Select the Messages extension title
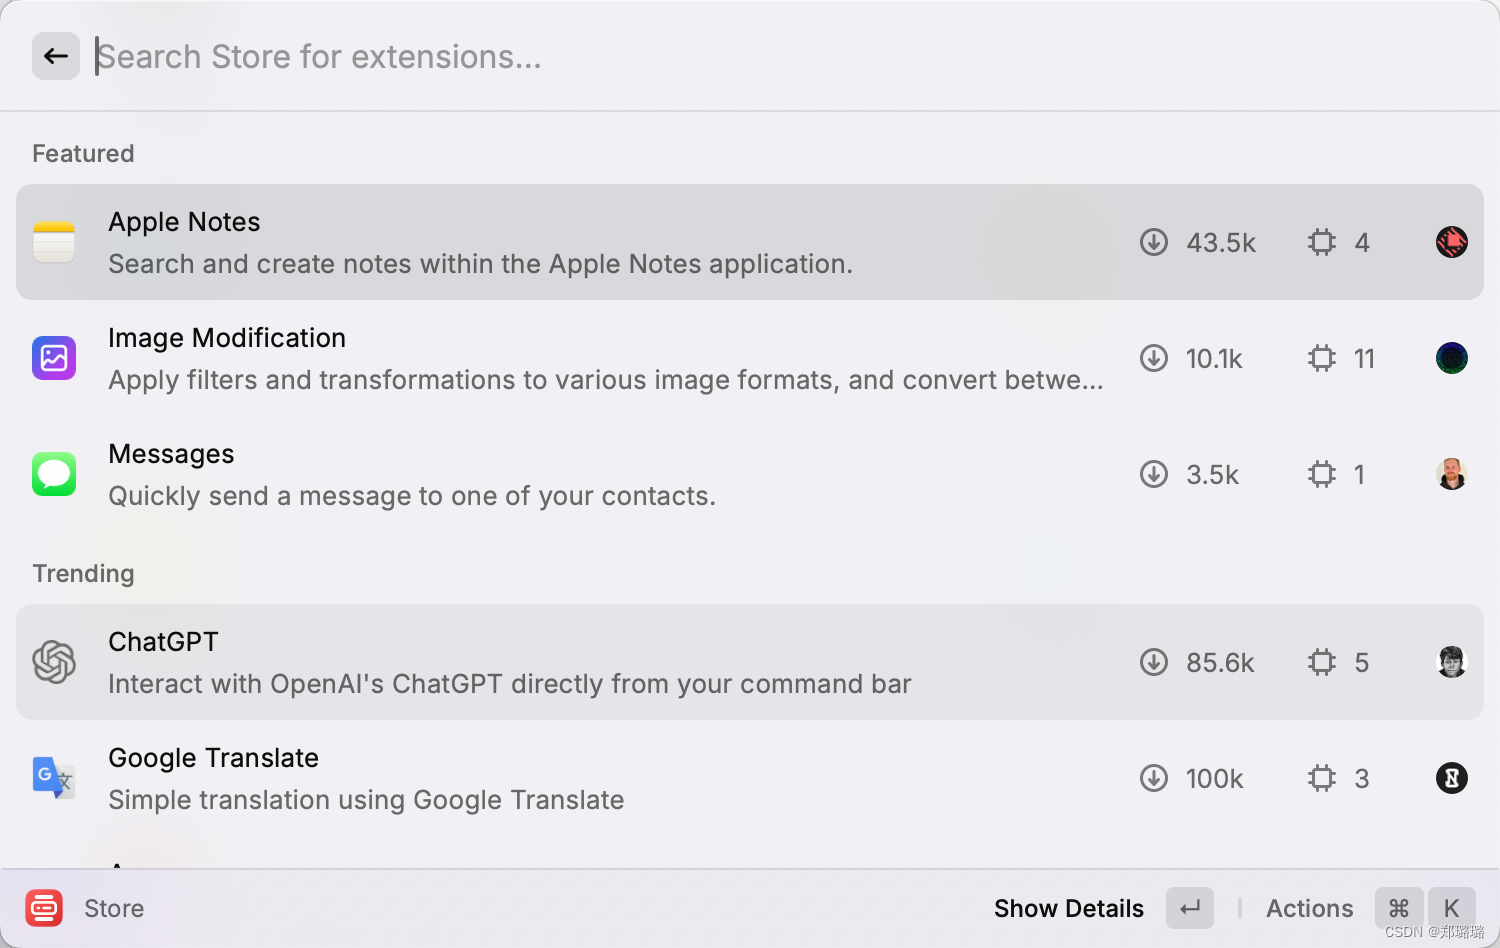The width and height of the screenshot is (1500, 948). 171,454
